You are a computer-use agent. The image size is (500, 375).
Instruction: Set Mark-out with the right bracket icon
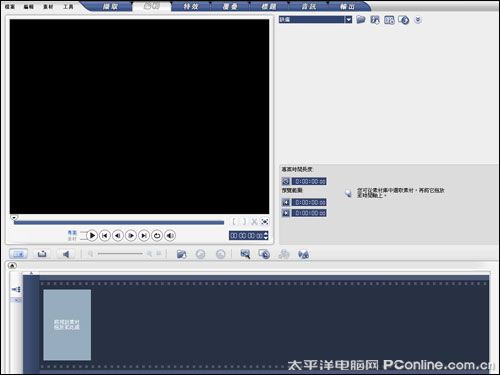[244, 221]
